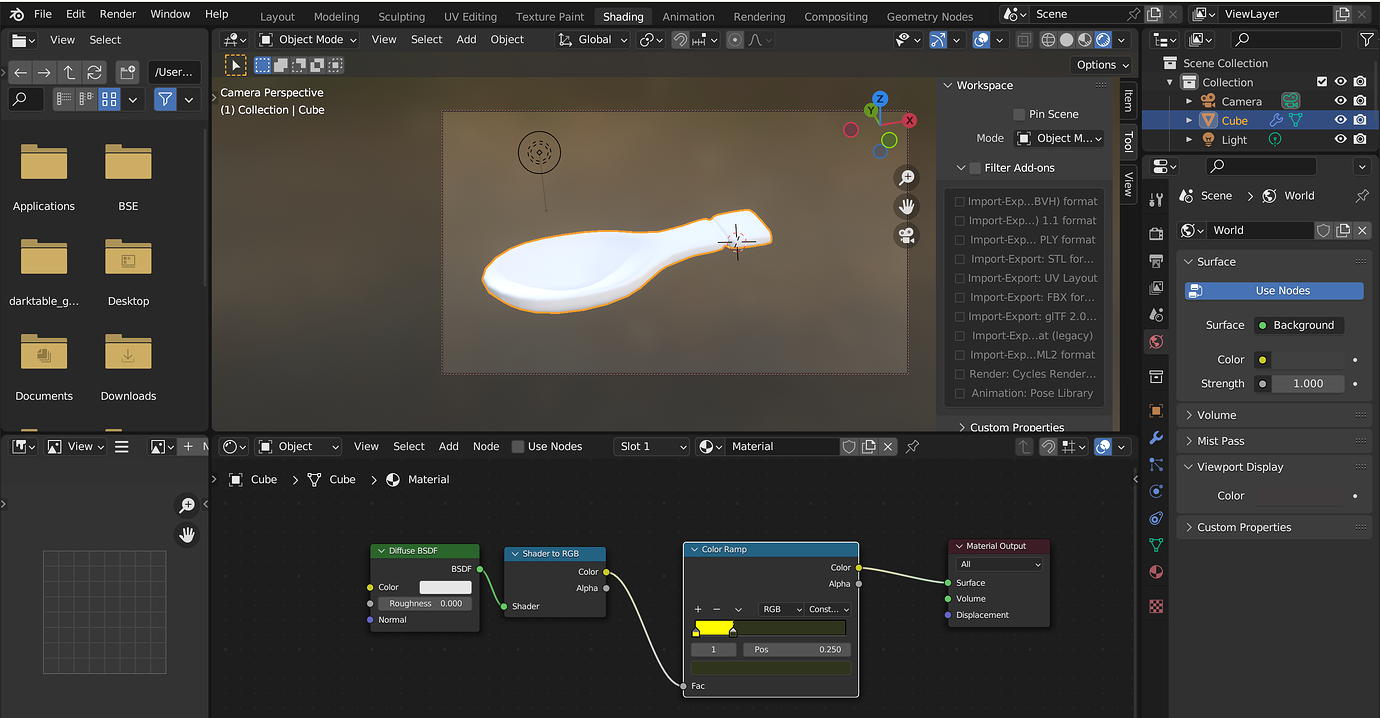Open the Particles properties tab icon
The width and height of the screenshot is (1380, 718).
1156,465
